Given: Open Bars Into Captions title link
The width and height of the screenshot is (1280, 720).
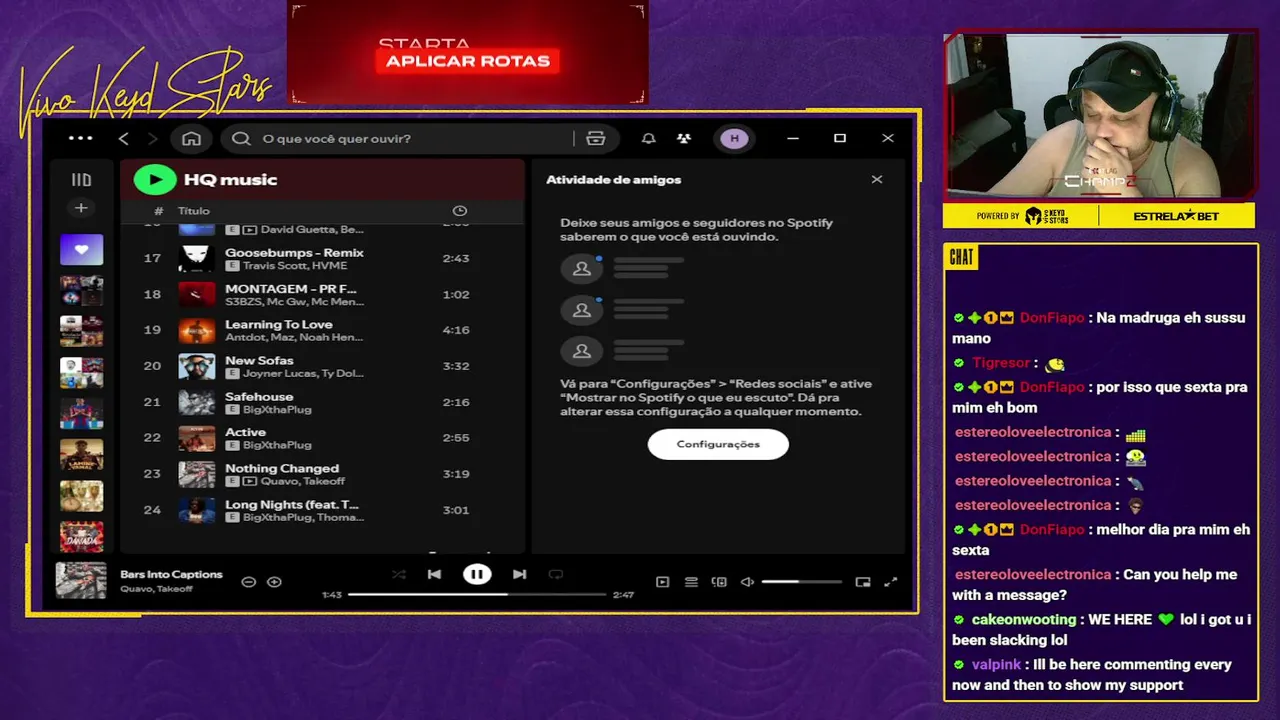Looking at the screenshot, I should tap(171, 574).
